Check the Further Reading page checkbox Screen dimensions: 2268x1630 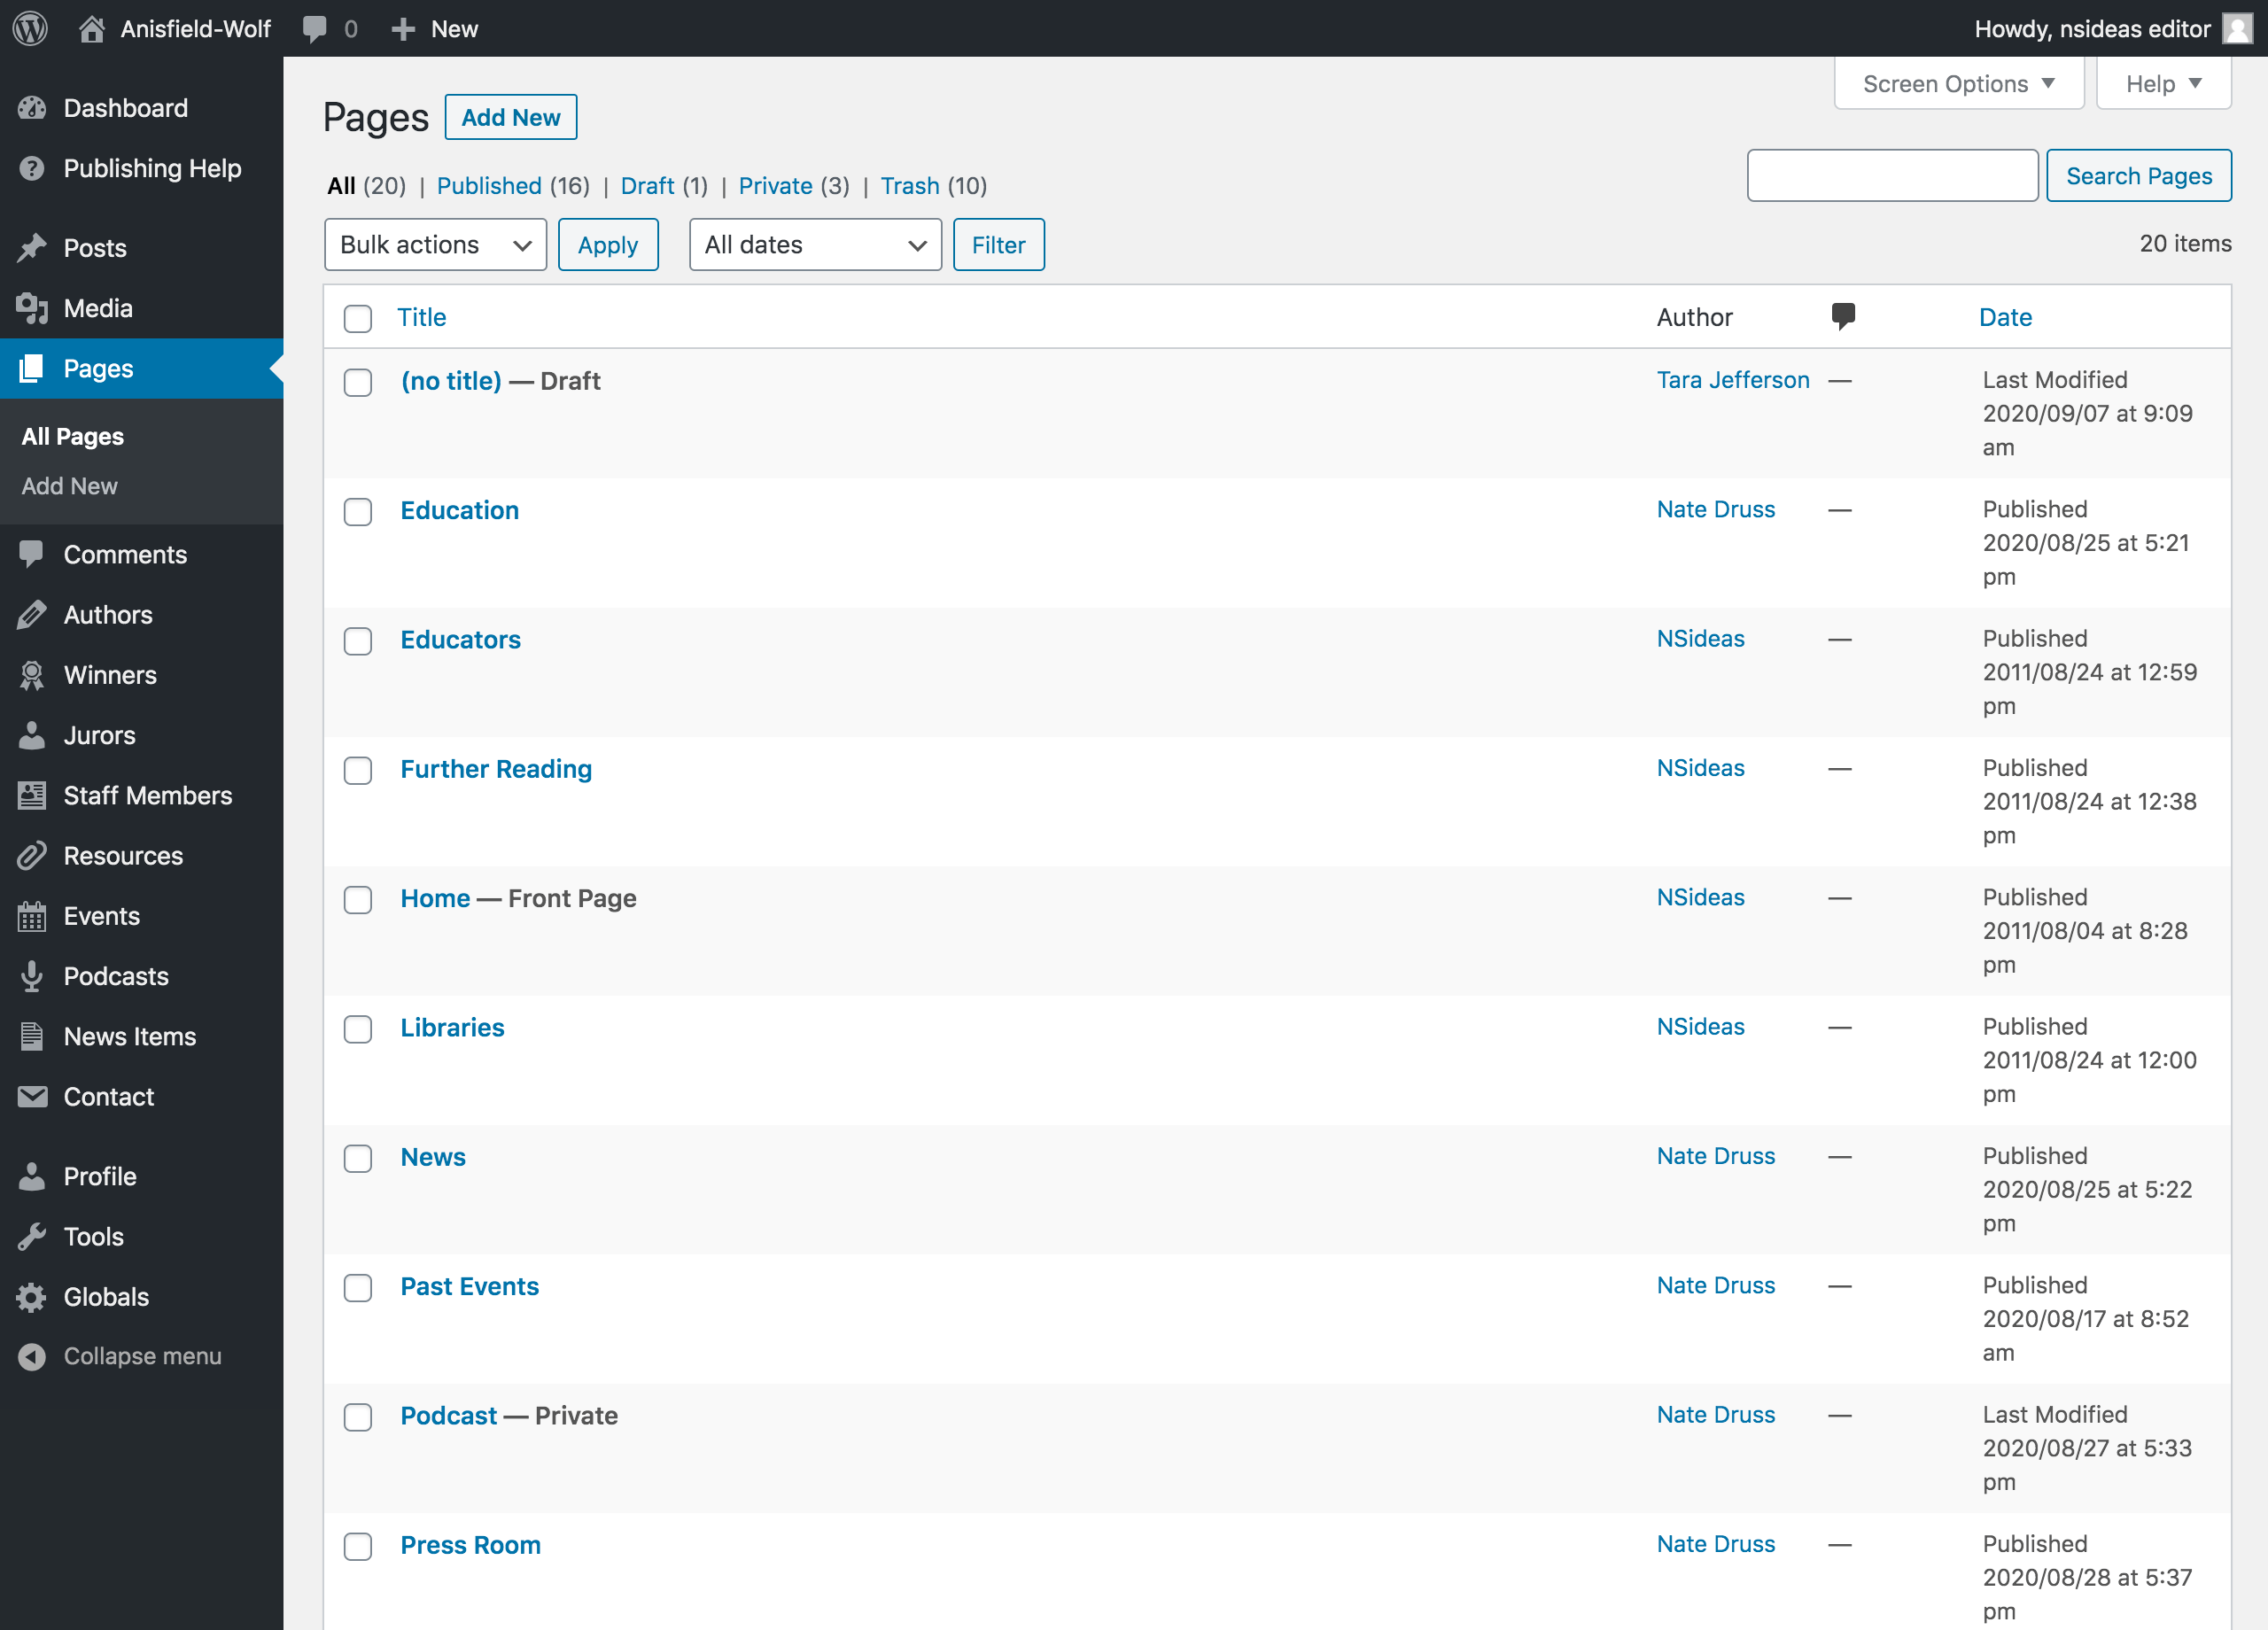pos(358,770)
